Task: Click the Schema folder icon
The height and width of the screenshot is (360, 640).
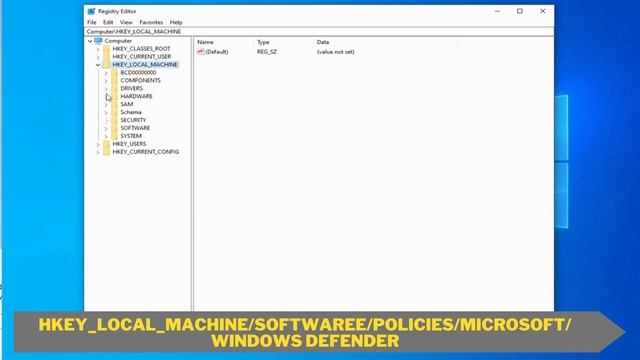Action: (114, 112)
